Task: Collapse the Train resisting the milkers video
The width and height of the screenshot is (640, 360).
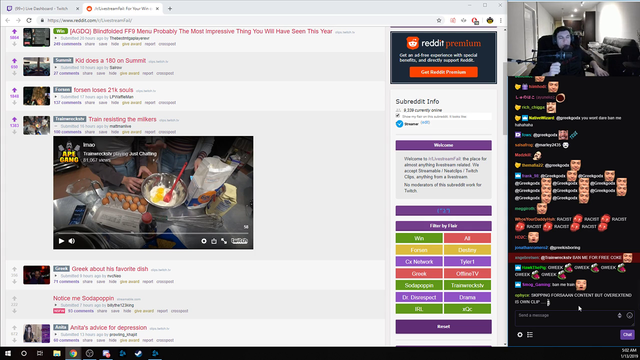Action: click(56, 127)
